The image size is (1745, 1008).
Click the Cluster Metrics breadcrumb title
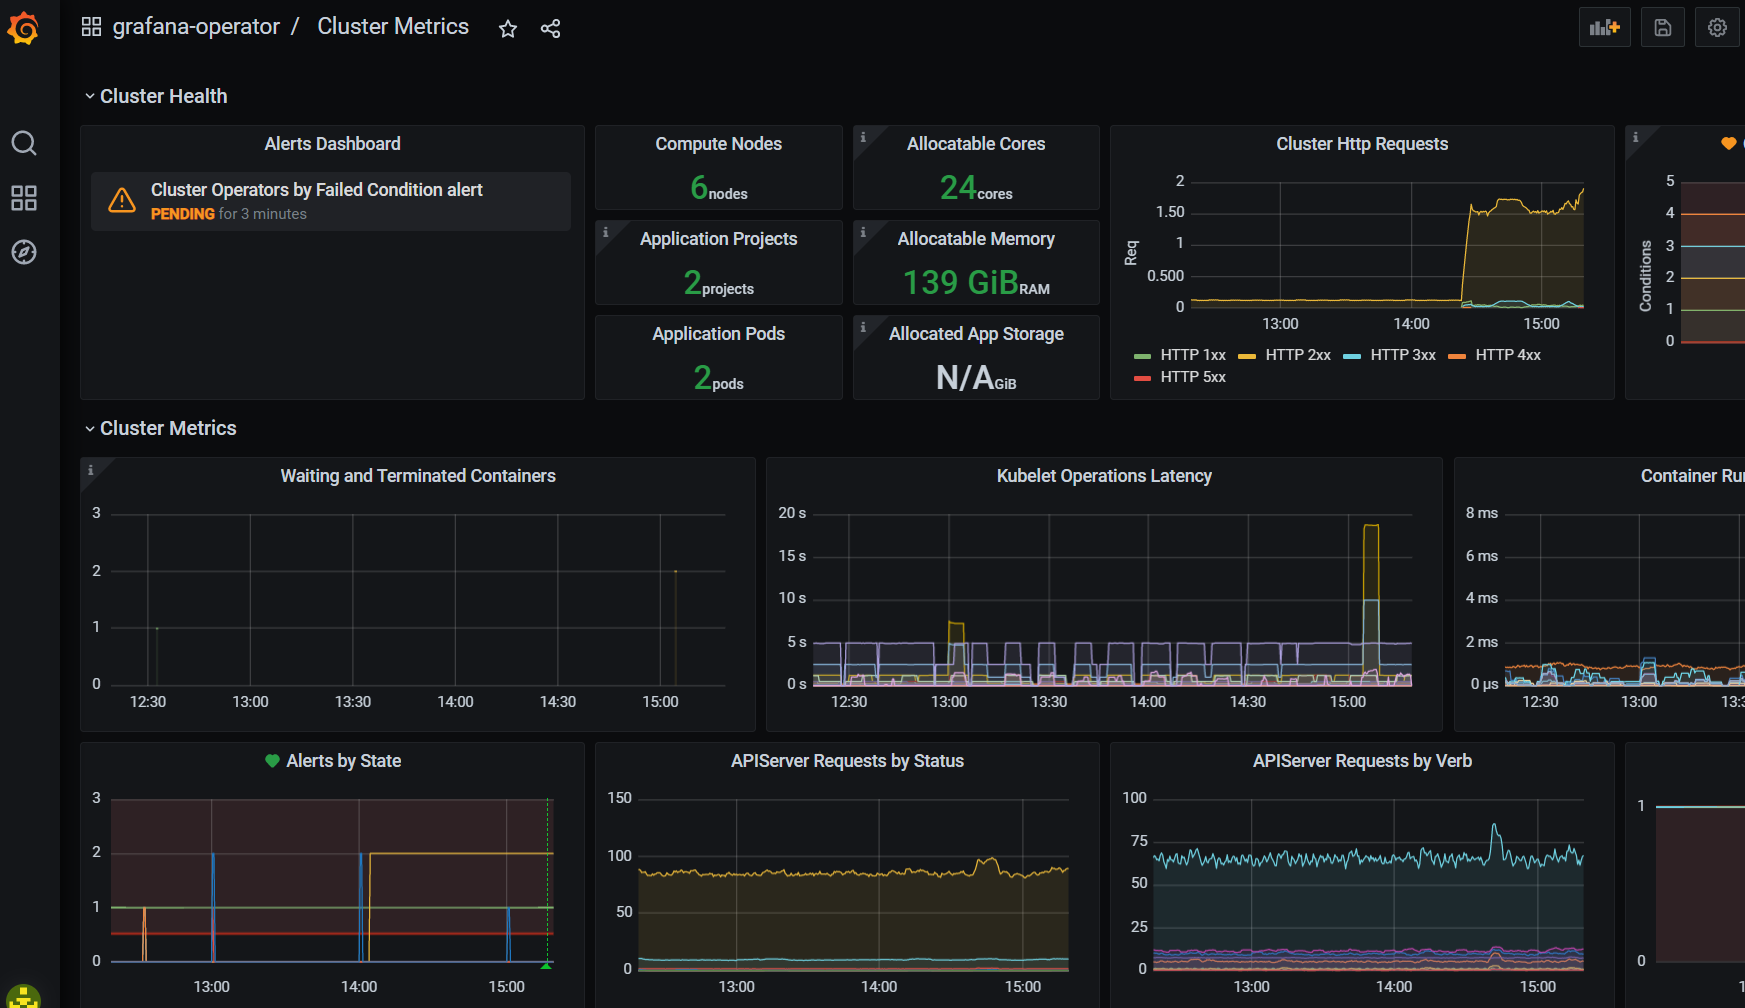[x=393, y=26]
